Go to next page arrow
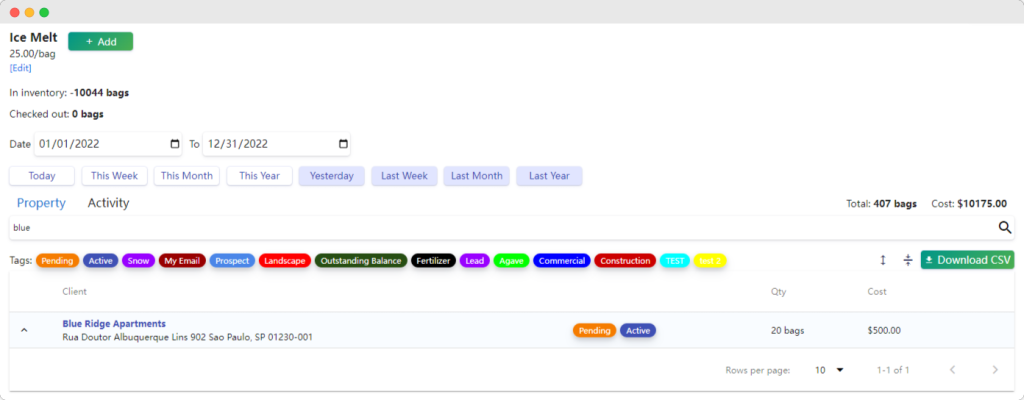 pyautogui.click(x=994, y=370)
